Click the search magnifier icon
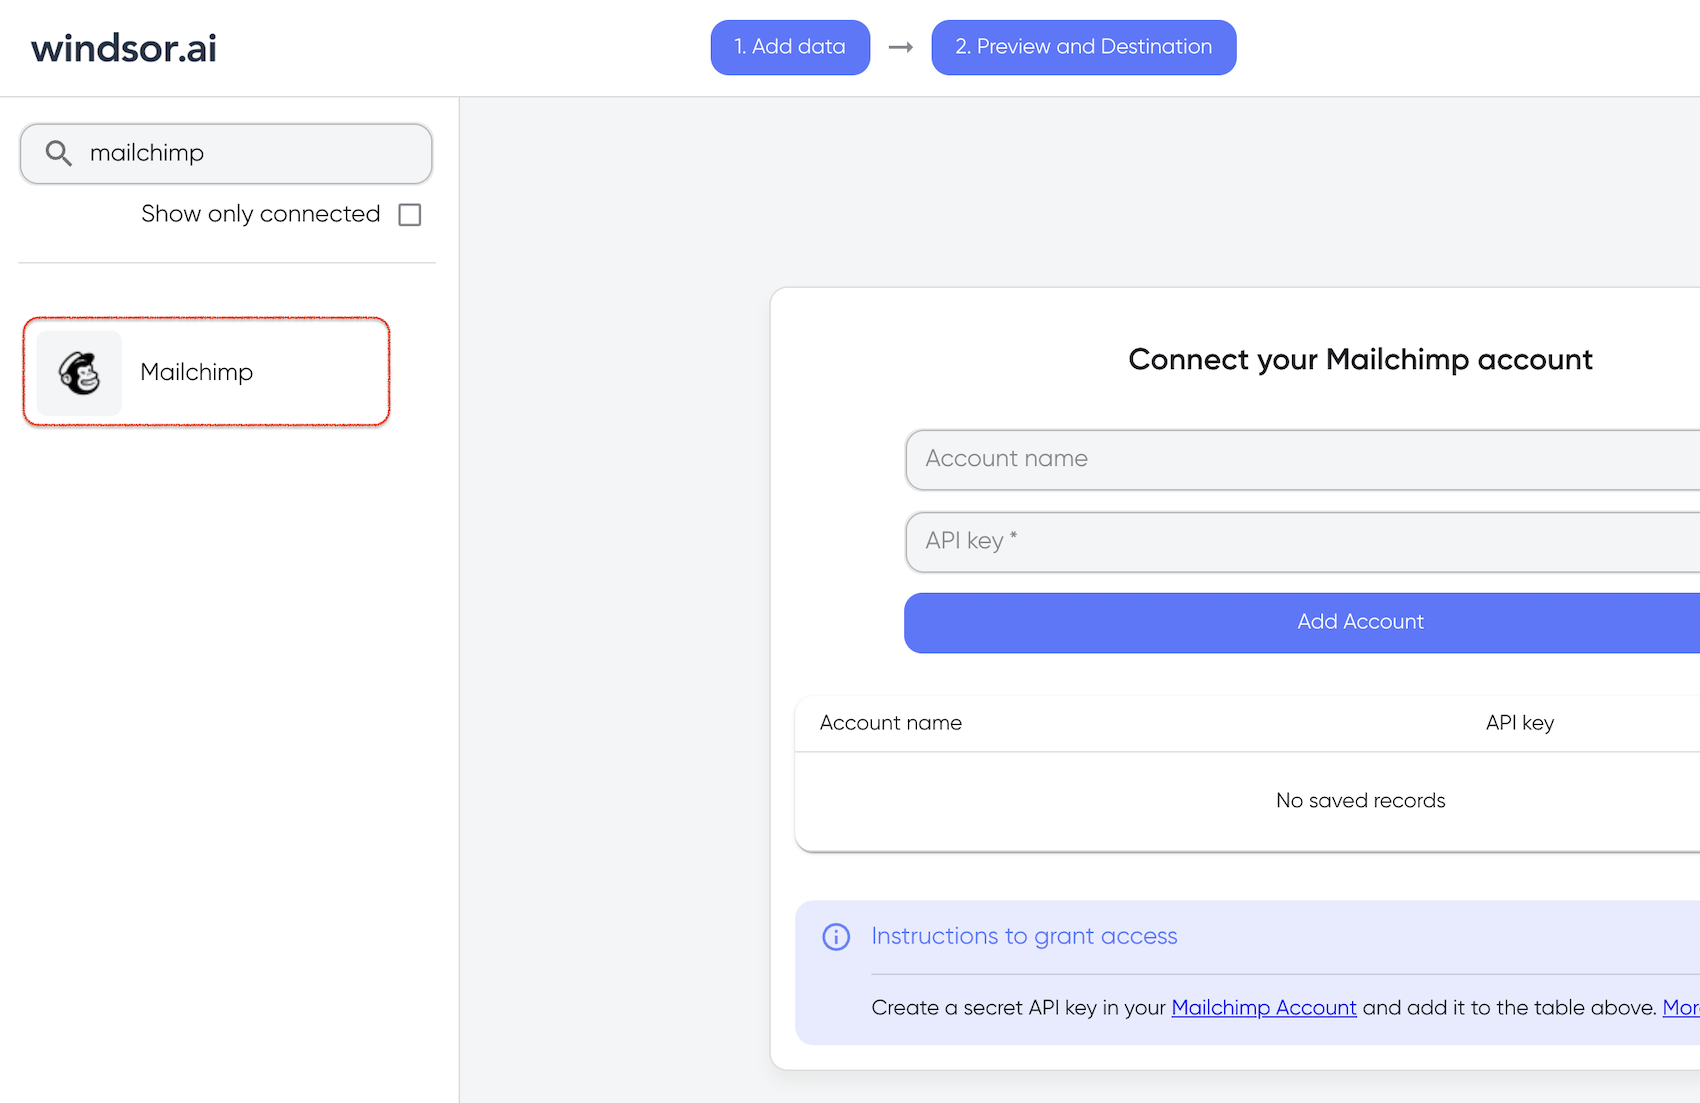The width and height of the screenshot is (1700, 1103). click(59, 153)
